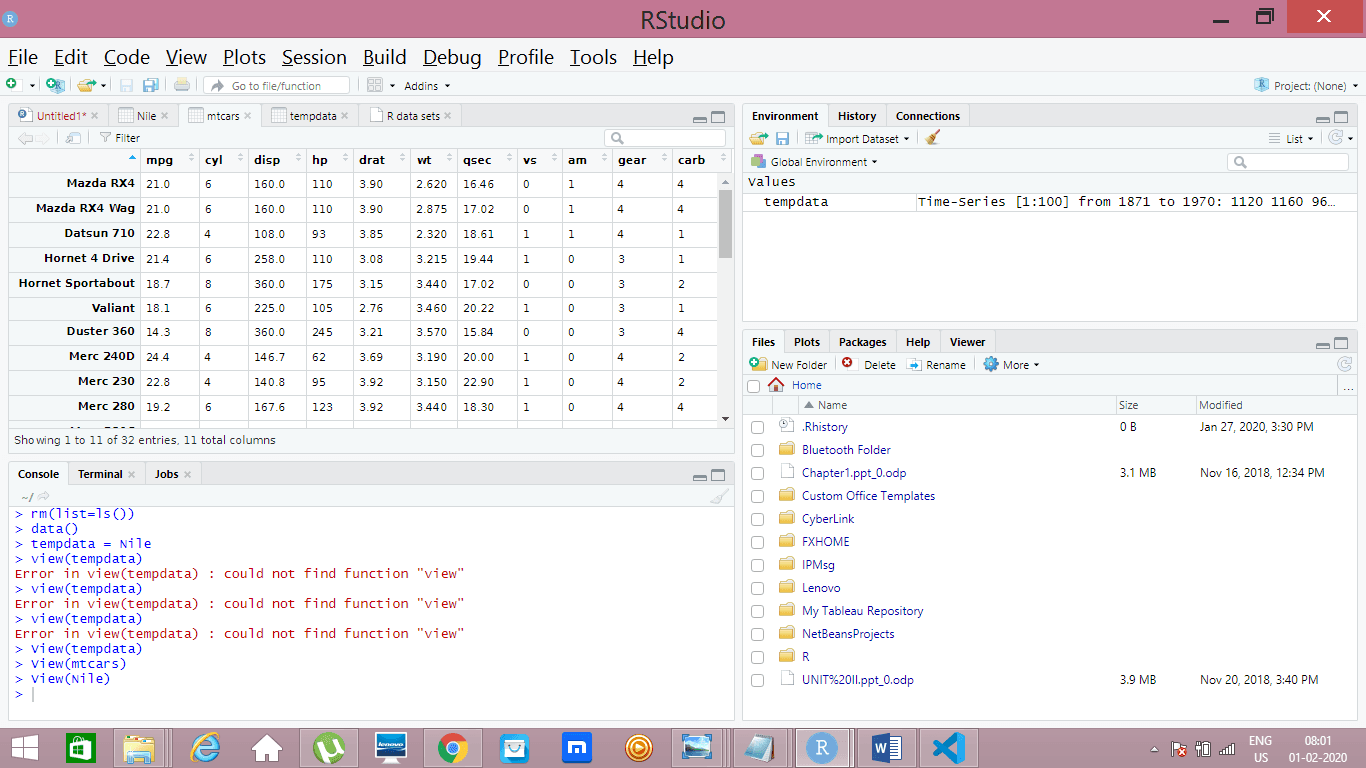The width and height of the screenshot is (1366, 768).
Task: Tick the Bluetooth Folder checkbox
Action: click(757, 451)
